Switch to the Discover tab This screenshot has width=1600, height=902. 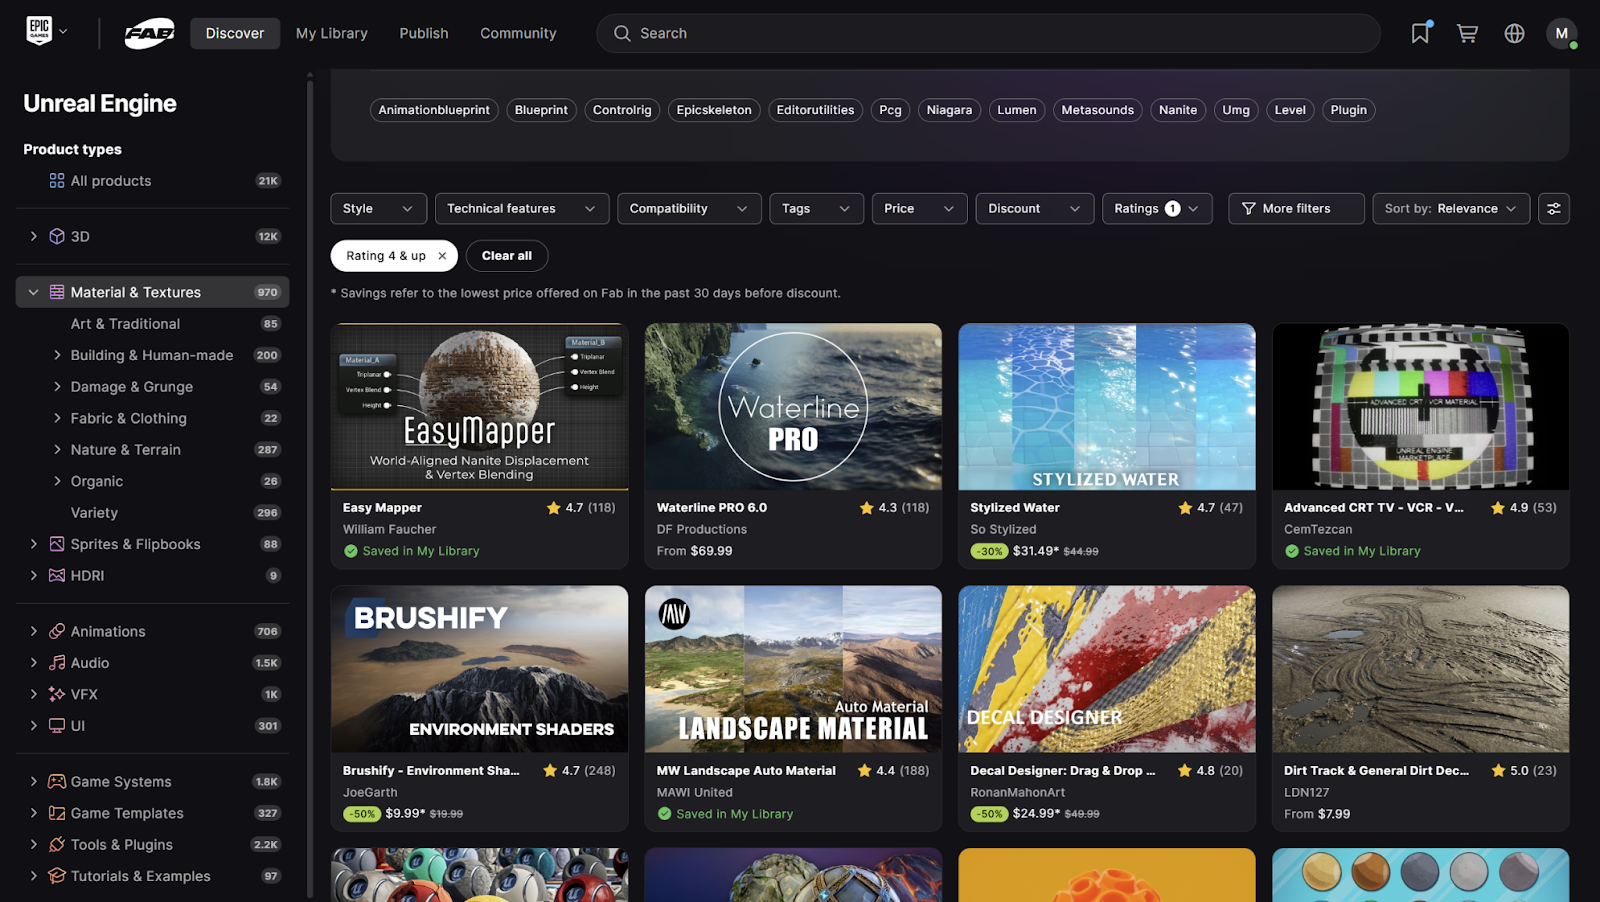click(235, 33)
